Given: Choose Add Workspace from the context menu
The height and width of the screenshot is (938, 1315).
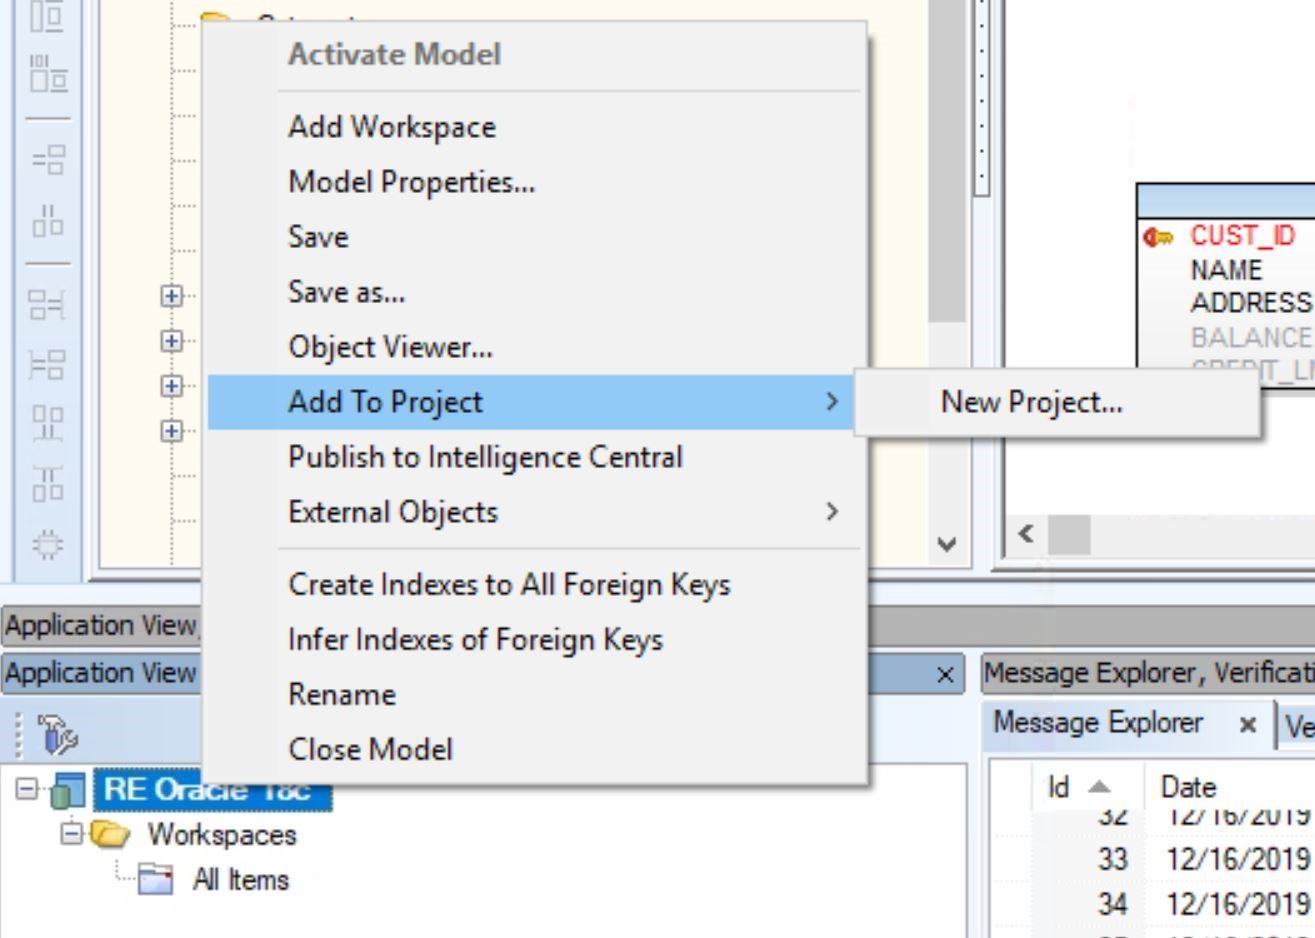Looking at the screenshot, I should [x=391, y=127].
